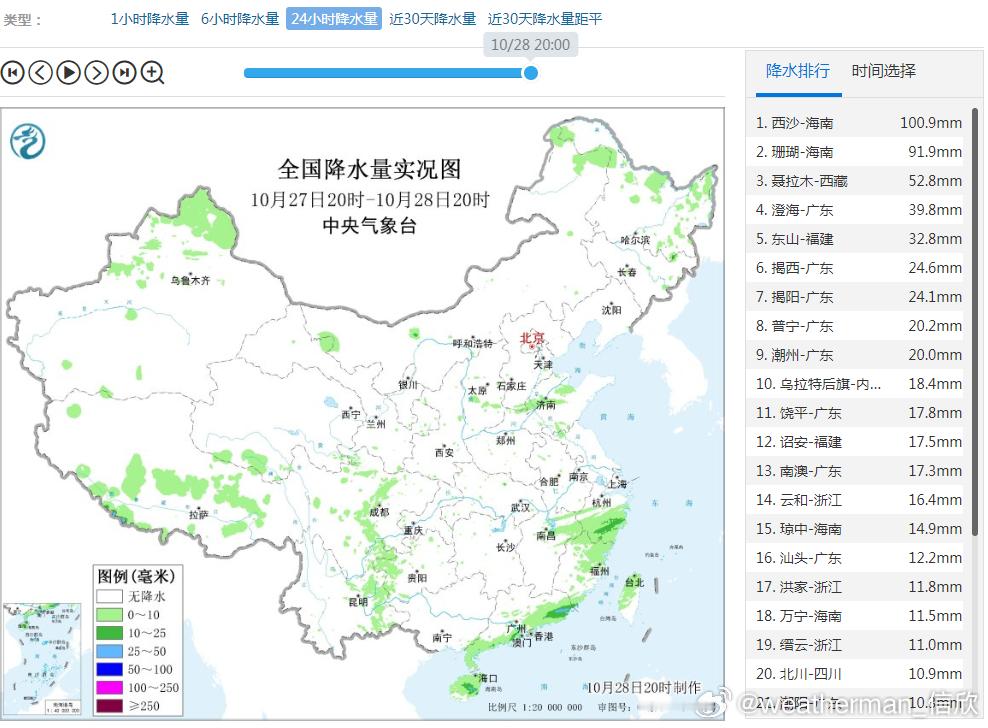The image size is (988, 728).
Task: Select 24小时降水量 type
Action: point(334,19)
